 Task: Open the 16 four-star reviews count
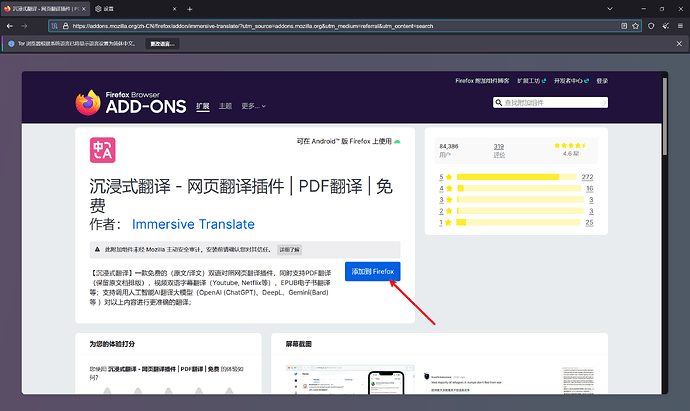pyautogui.click(x=590, y=188)
